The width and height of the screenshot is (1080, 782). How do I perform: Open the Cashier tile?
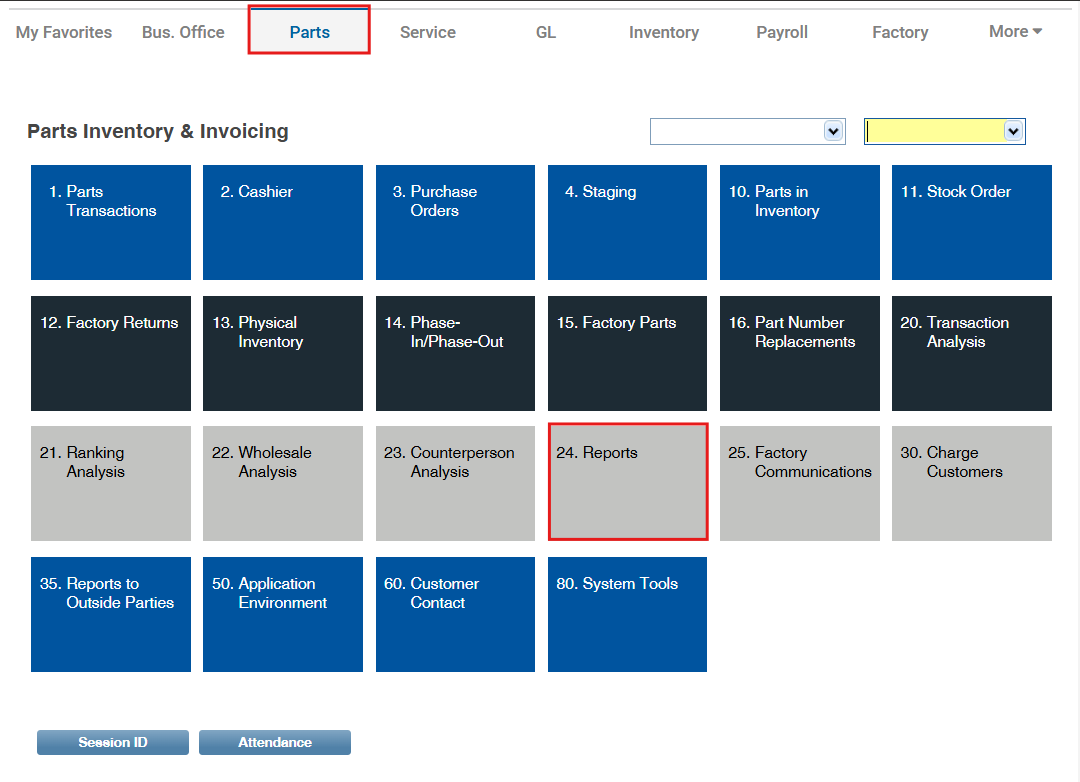click(x=282, y=223)
